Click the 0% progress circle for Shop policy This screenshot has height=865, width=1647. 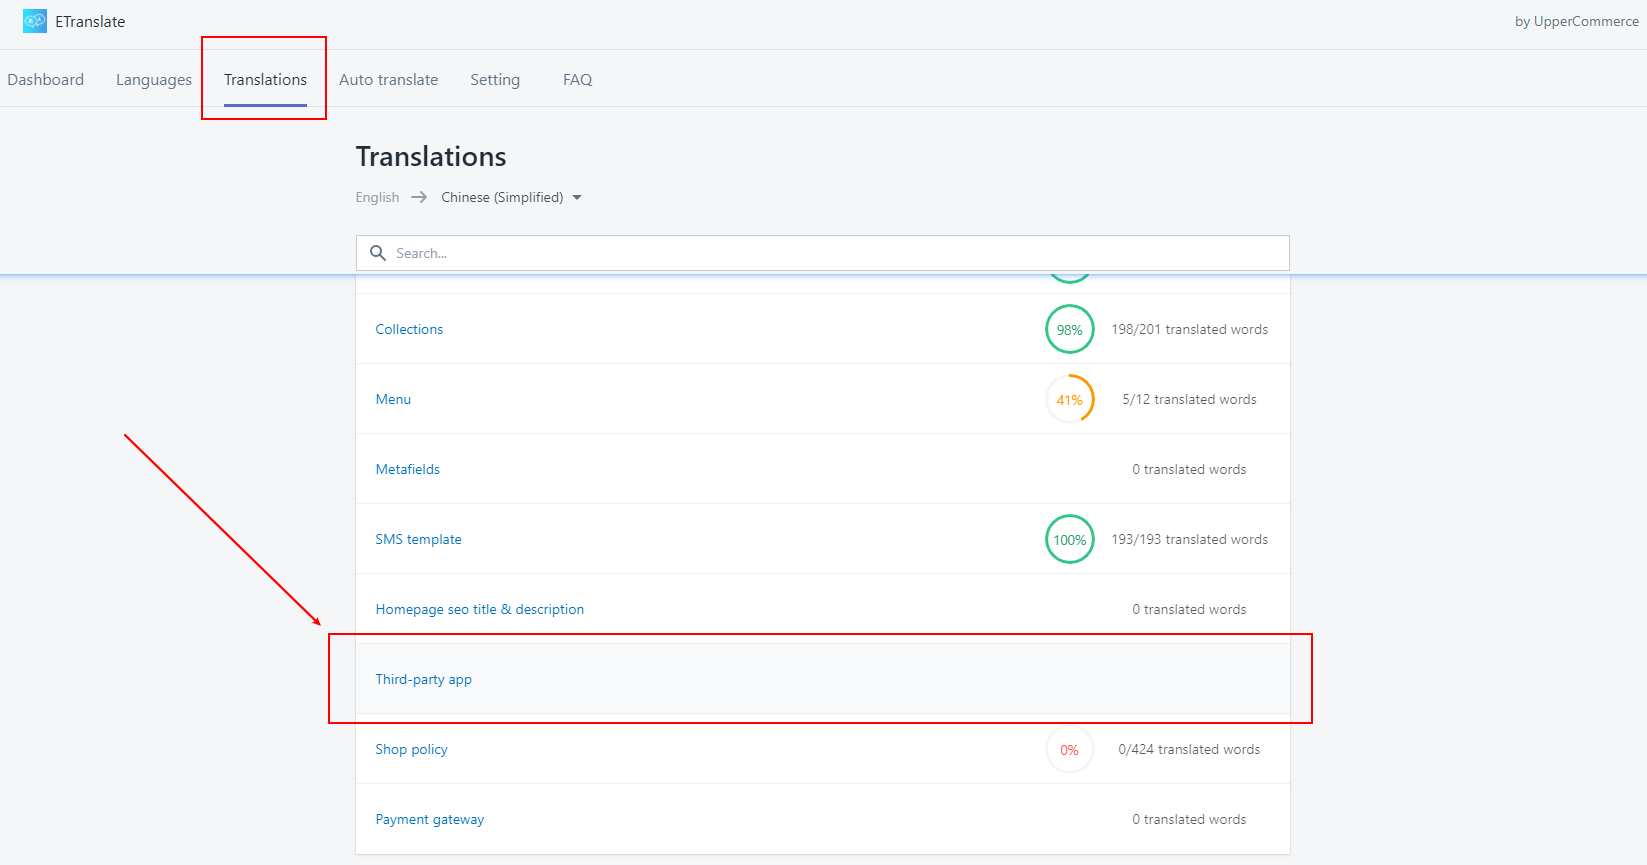1070,749
